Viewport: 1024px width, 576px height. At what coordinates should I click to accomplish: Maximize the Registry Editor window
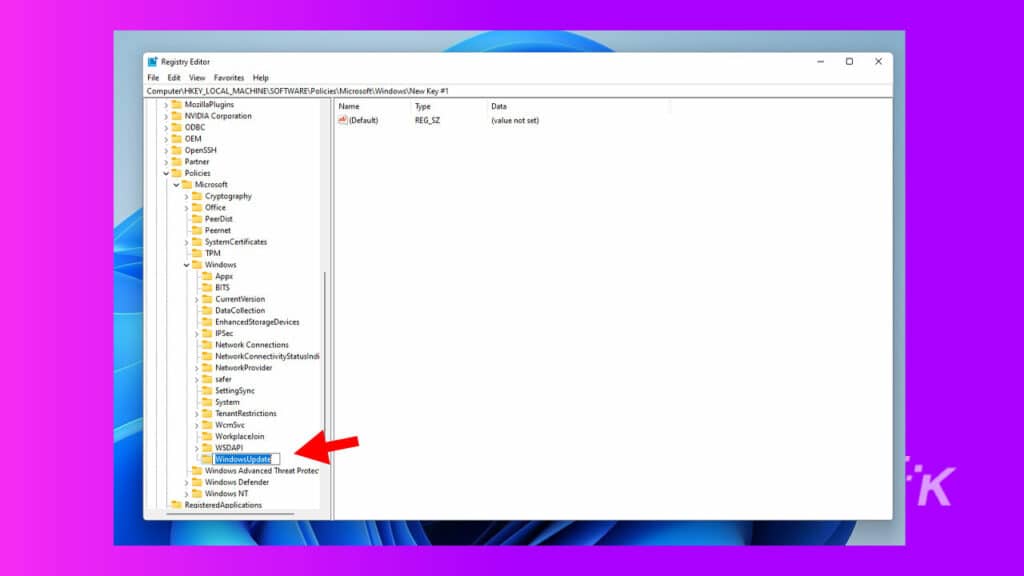pyautogui.click(x=849, y=61)
